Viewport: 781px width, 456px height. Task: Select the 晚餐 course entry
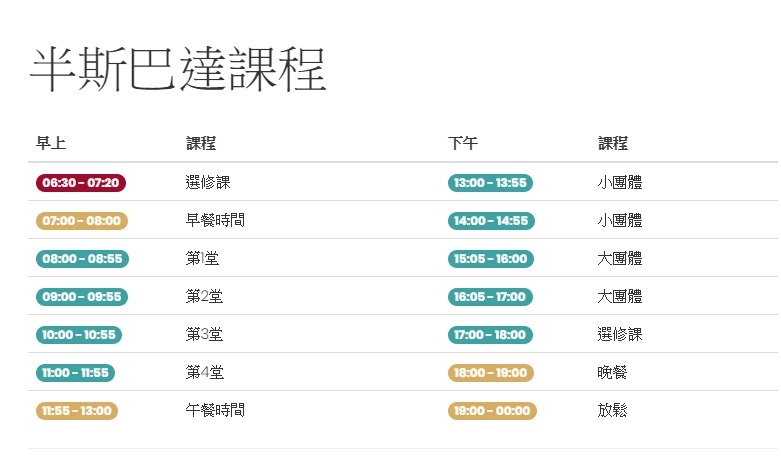click(x=612, y=372)
